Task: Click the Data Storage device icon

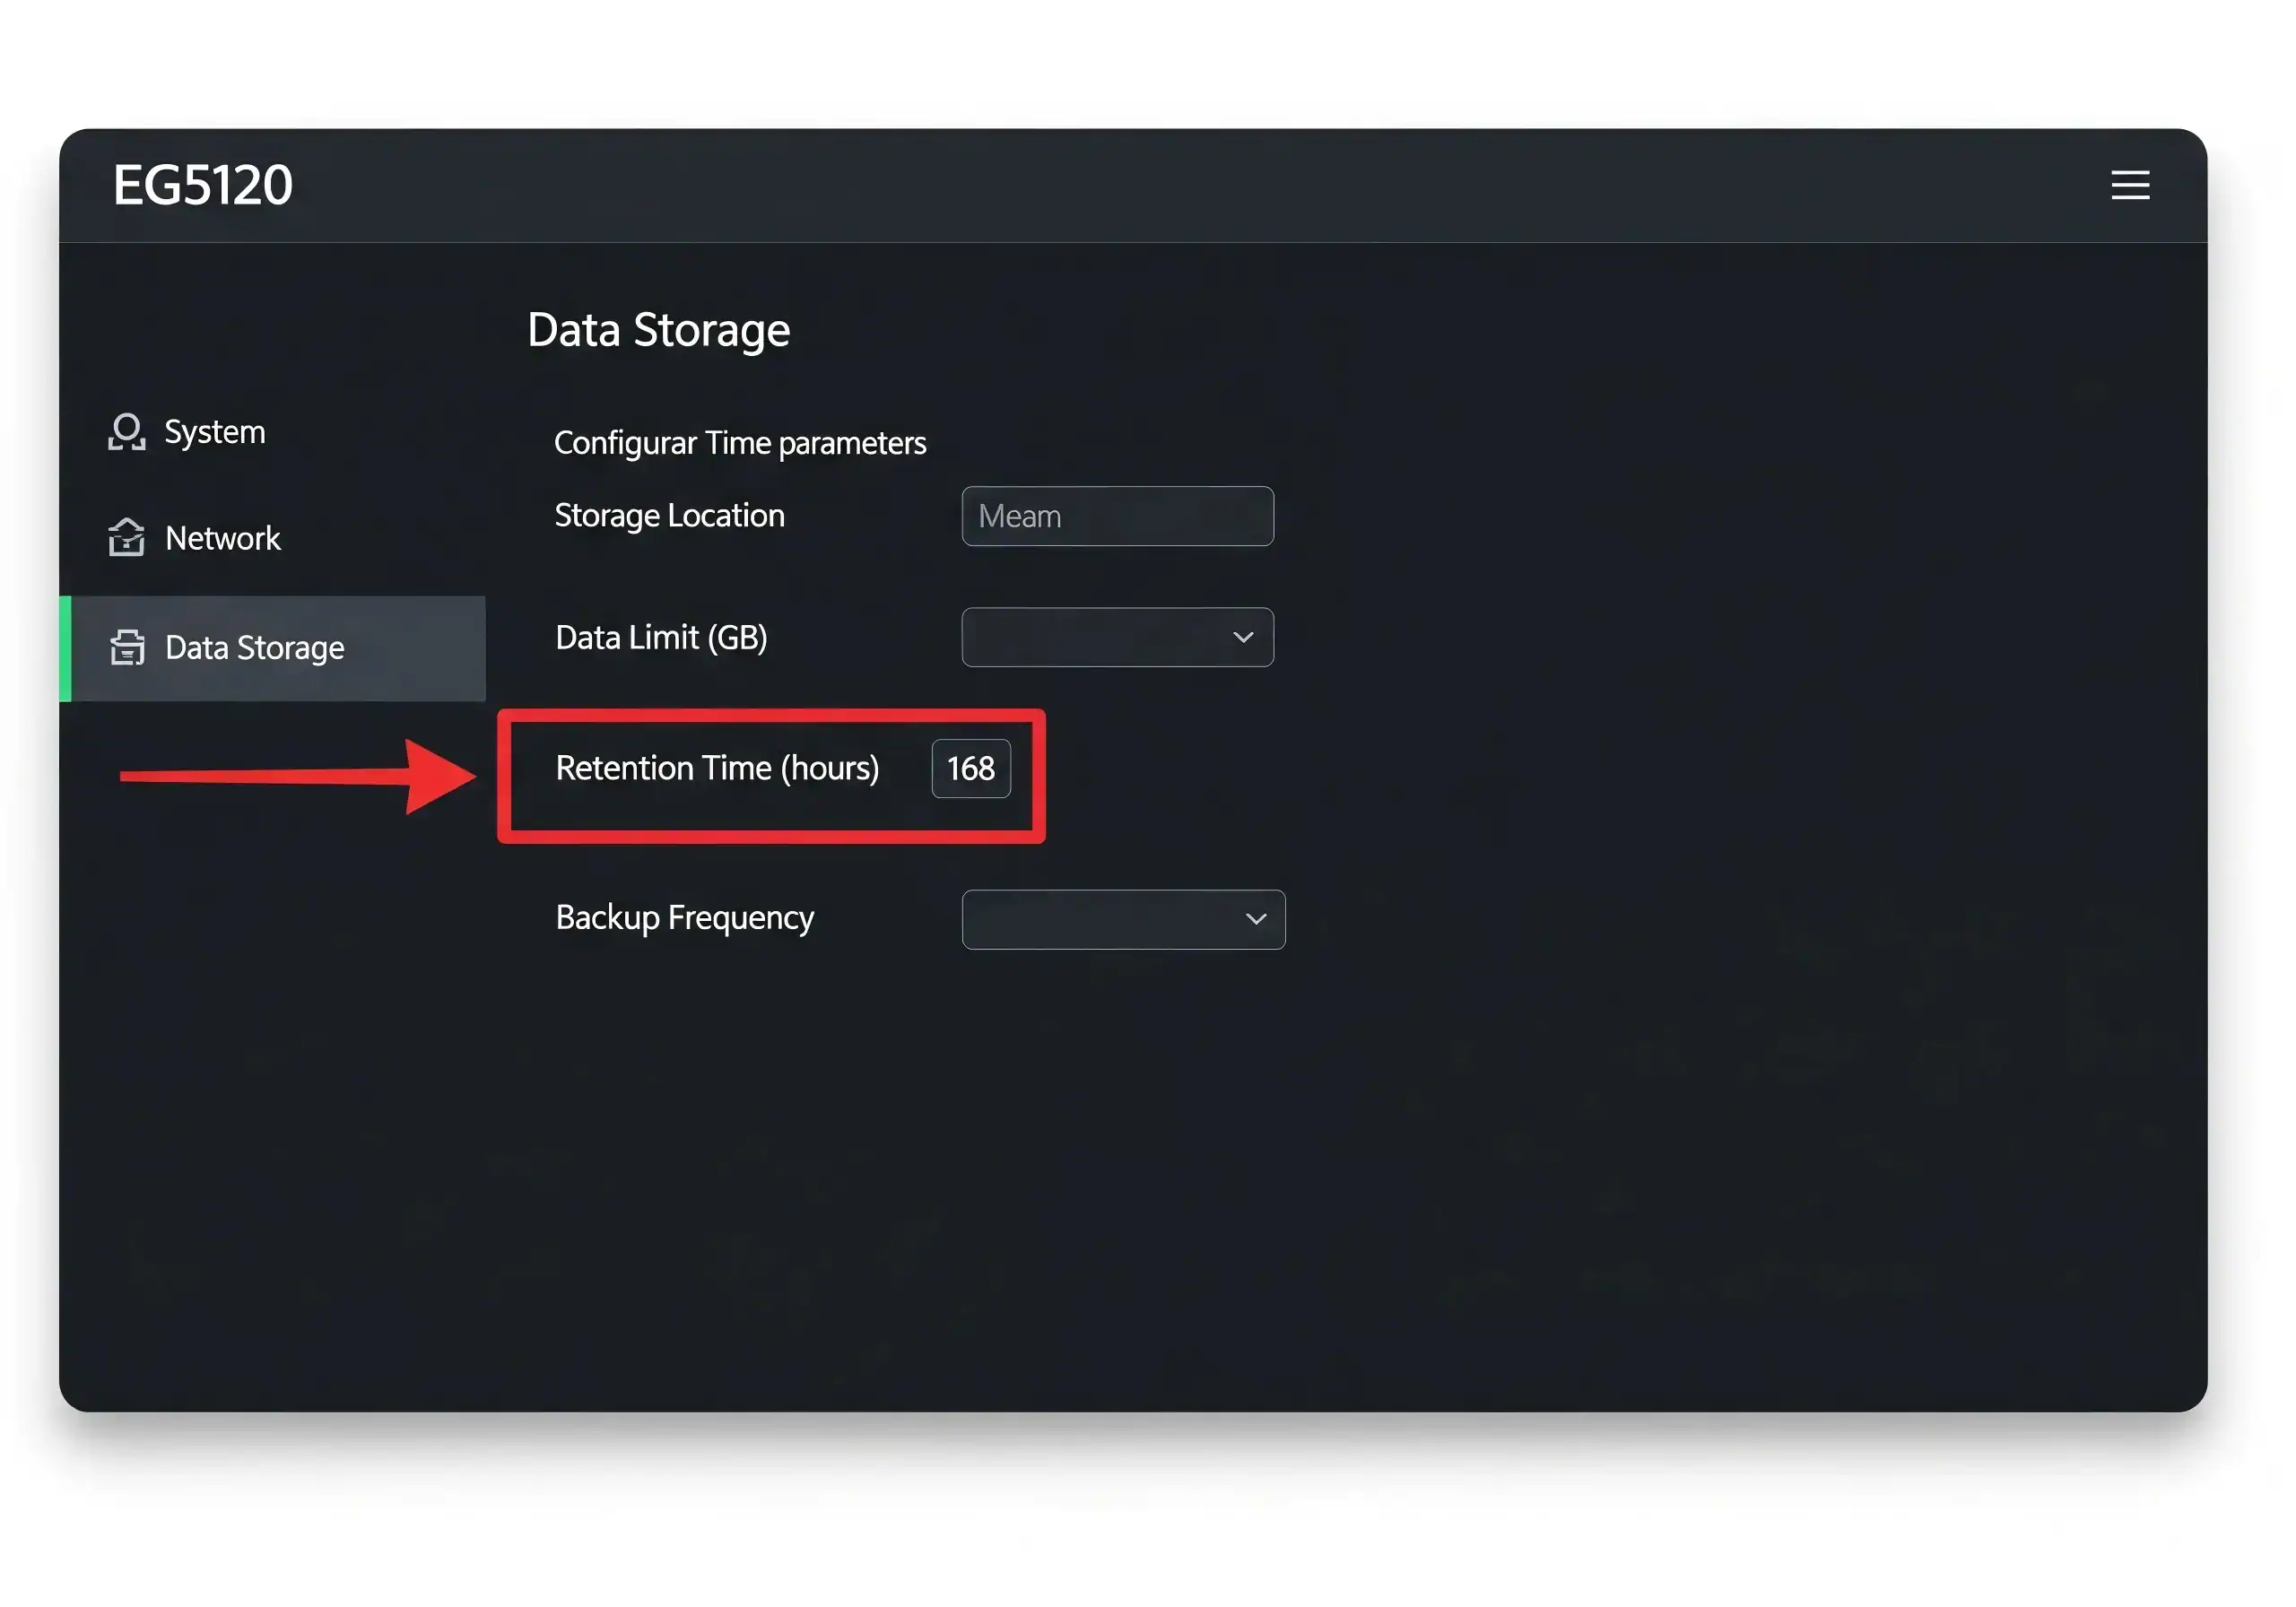Action: click(127, 648)
